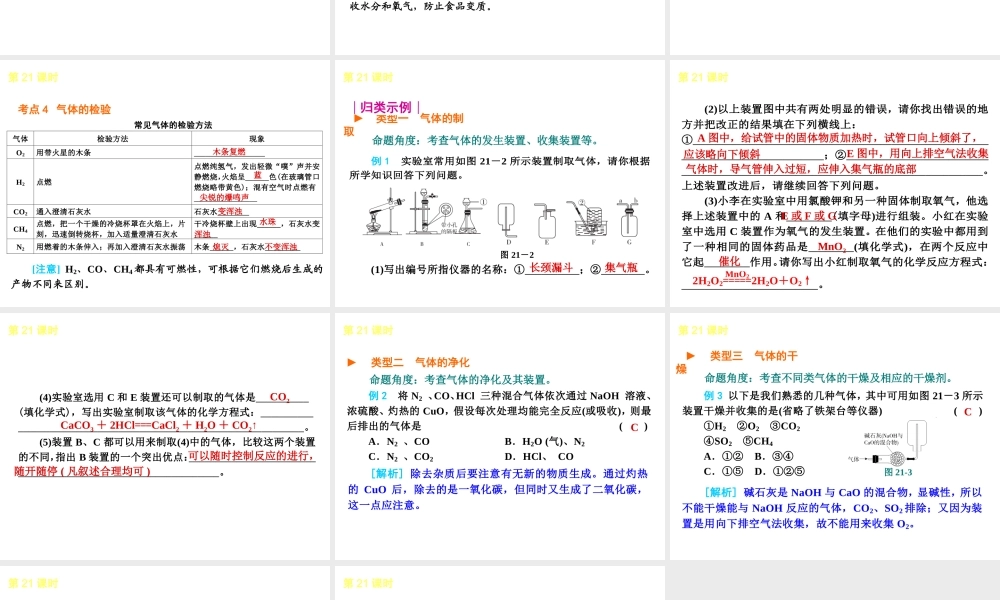Click the red answer 尖锐的爆鸣声
The image size is (1000, 600).
pyautogui.click(x=224, y=198)
